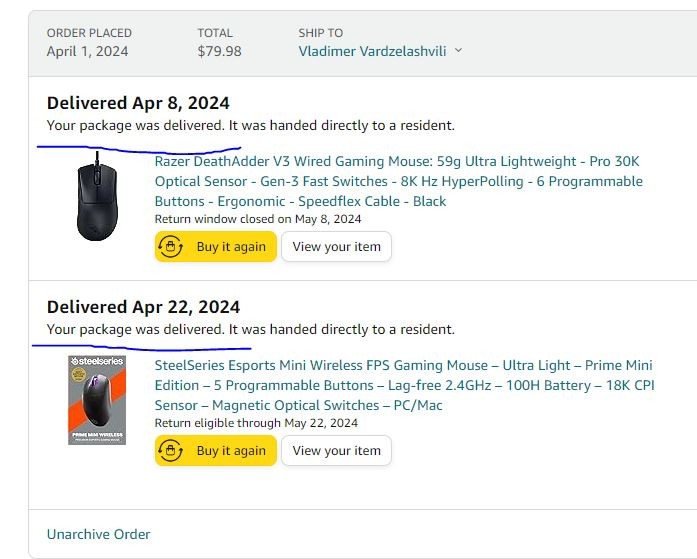Image resolution: width=697 pixels, height=559 pixels.
Task: Expand the Ship To address chevron
Action: point(459,51)
